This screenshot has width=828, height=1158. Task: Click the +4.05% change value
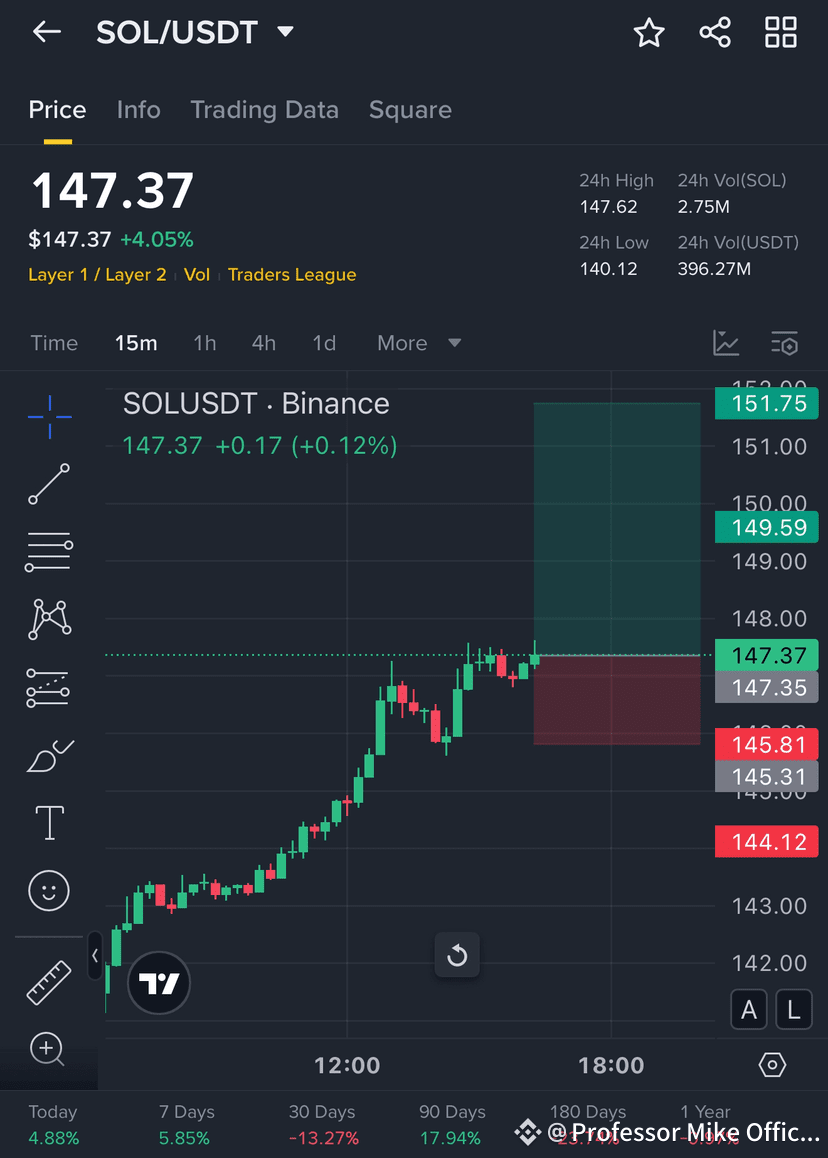pyautogui.click(x=157, y=239)
